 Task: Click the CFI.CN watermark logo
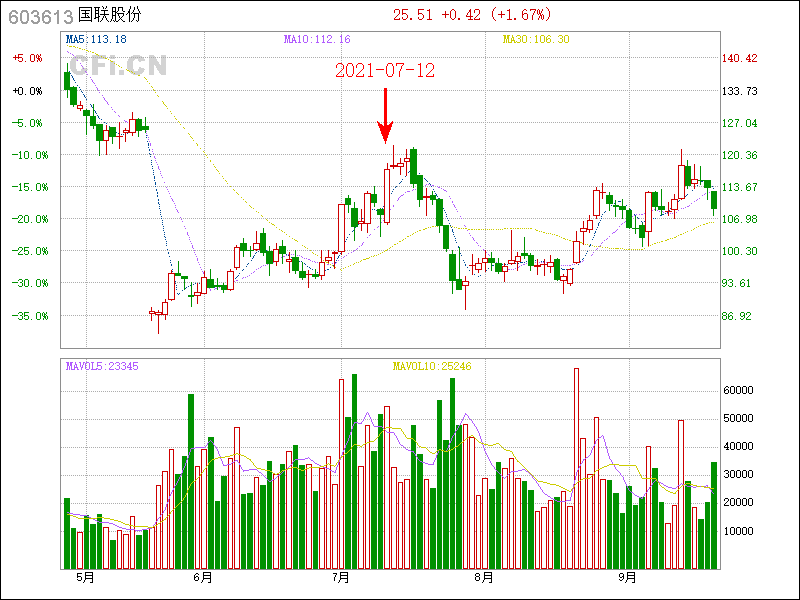coord(118,65)
